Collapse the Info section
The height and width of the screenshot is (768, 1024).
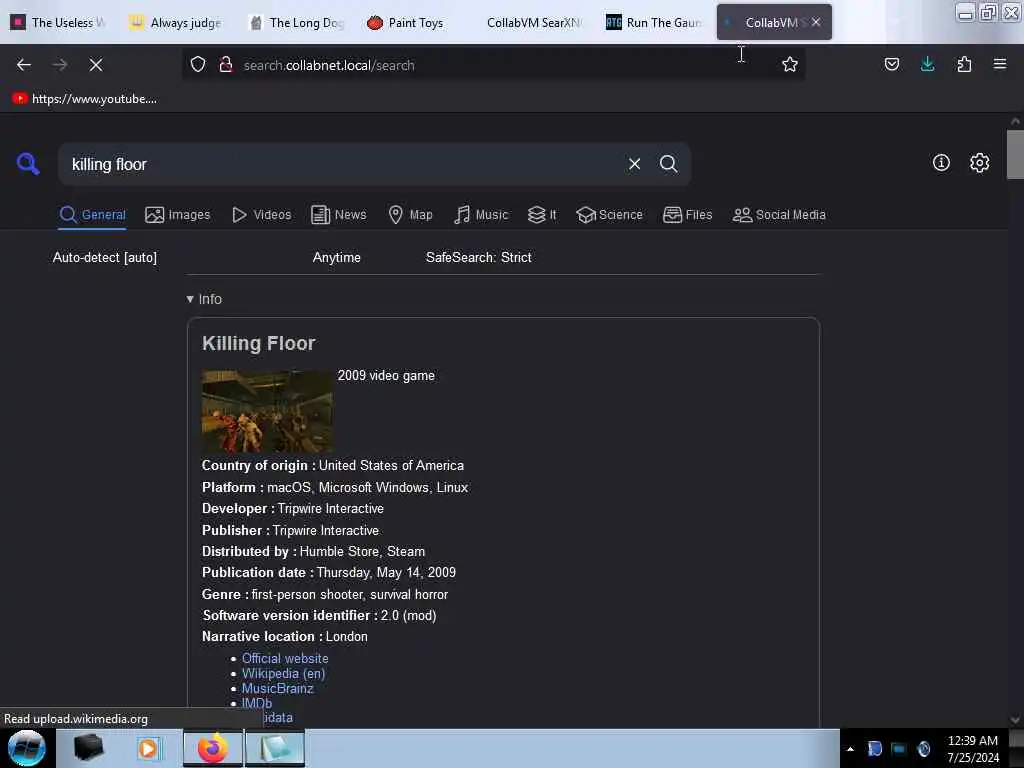204,299
